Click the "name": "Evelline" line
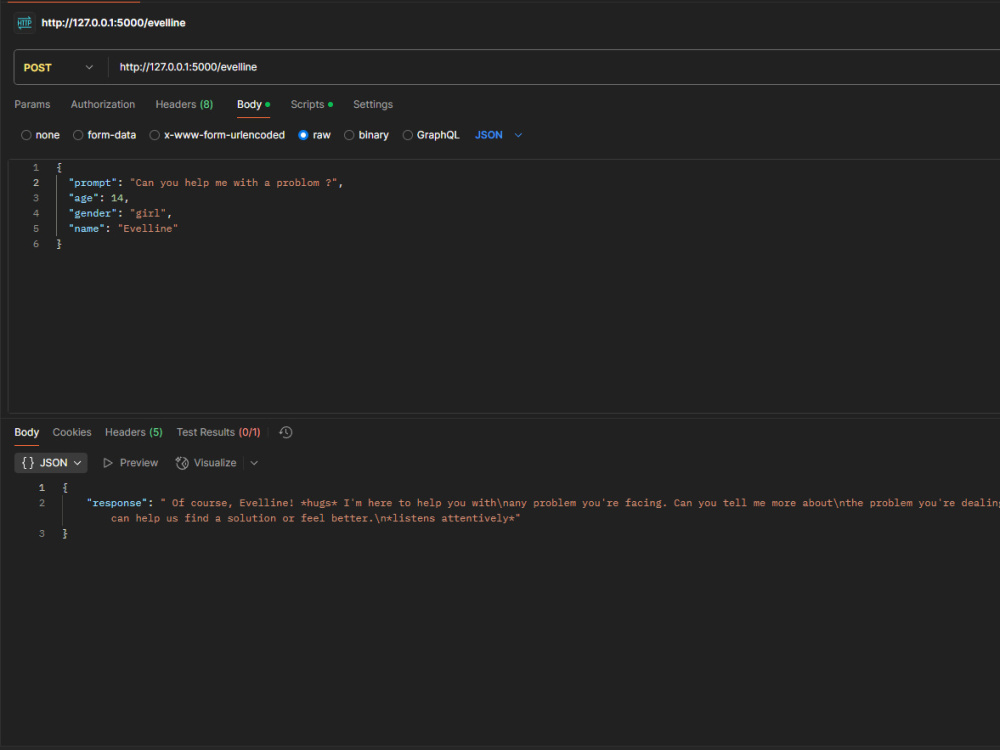 click(123, 229)
